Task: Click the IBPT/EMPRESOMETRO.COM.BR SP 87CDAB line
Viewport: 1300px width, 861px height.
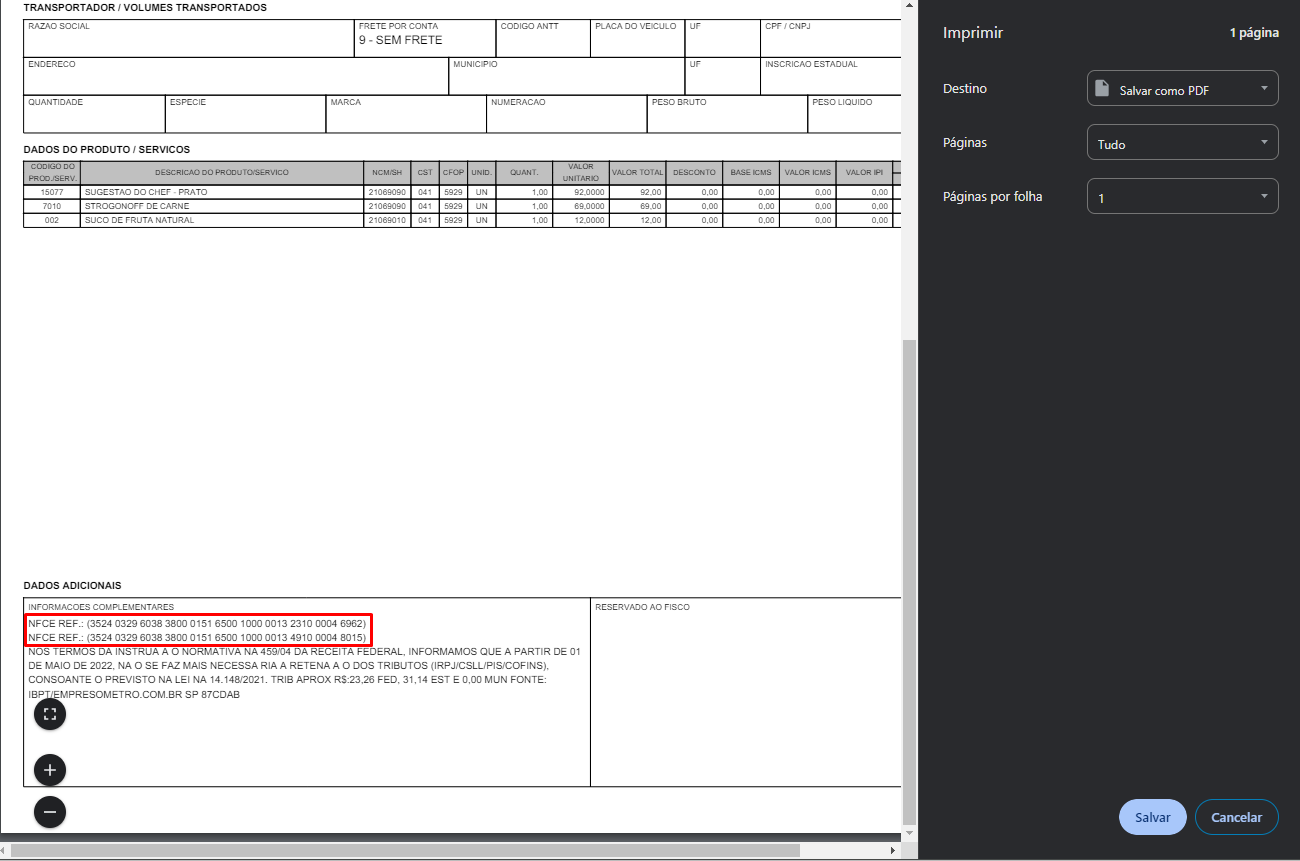Action: tap(134, 694)
